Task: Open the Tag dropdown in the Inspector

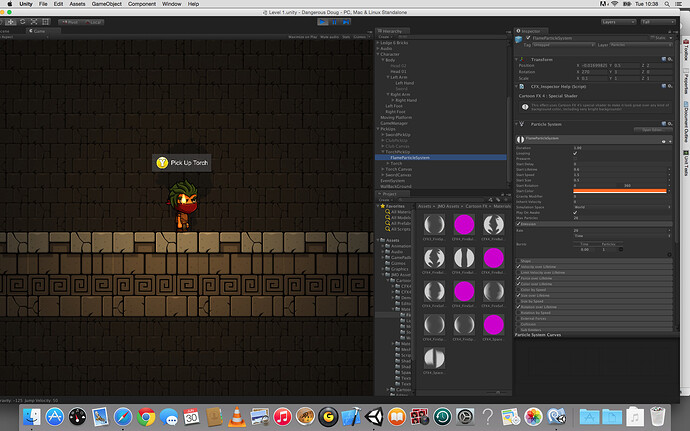Action: point(563,45)
